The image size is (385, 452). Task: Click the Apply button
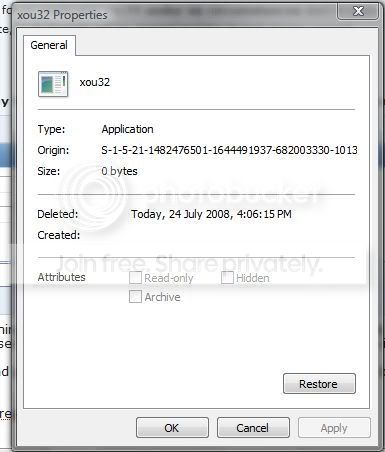(x=334, y=428)
